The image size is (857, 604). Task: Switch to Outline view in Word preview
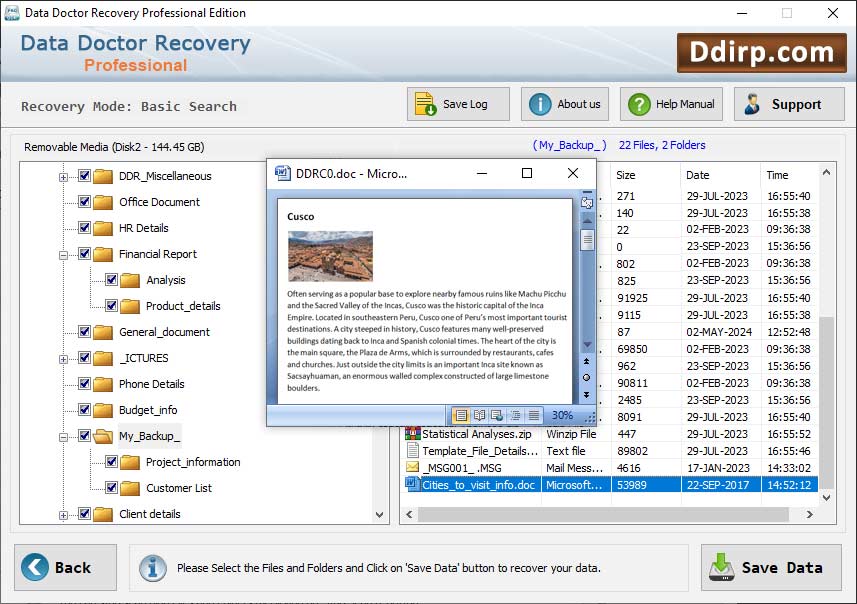coord(515,415)
